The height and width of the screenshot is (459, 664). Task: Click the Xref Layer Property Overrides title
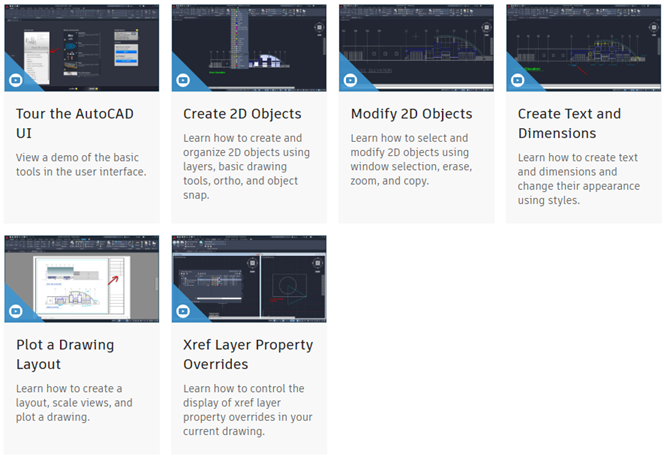(248, 354)
